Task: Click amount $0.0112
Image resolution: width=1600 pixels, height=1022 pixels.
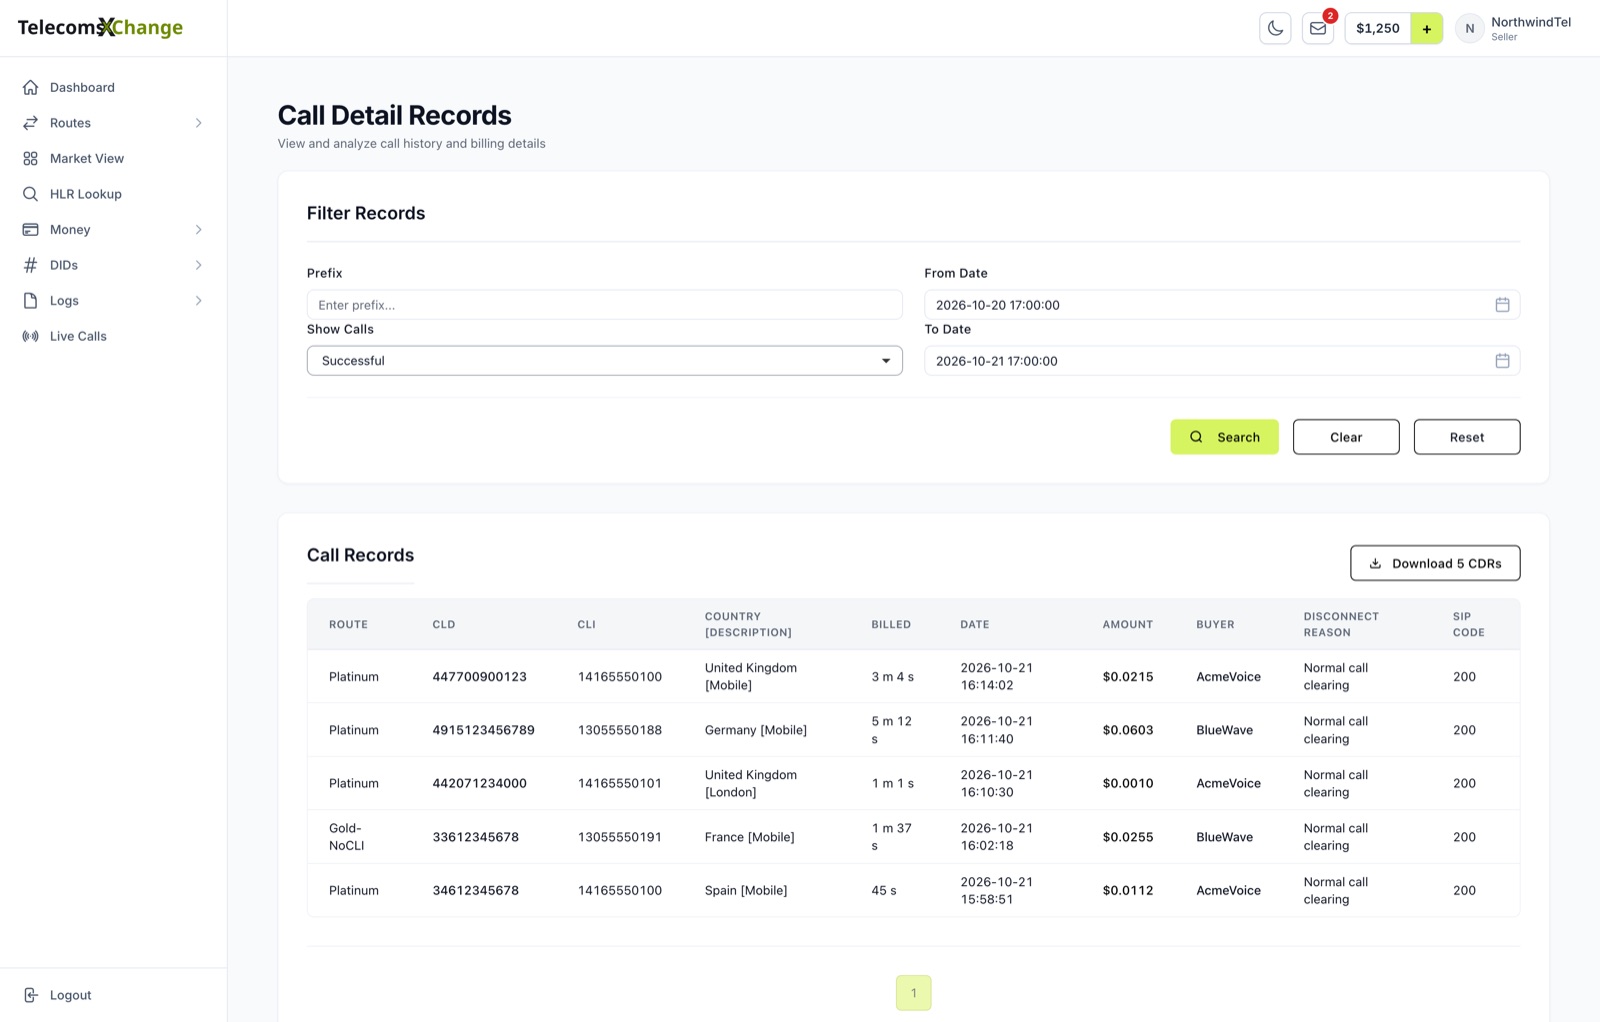Action: tap(1128, 890)
